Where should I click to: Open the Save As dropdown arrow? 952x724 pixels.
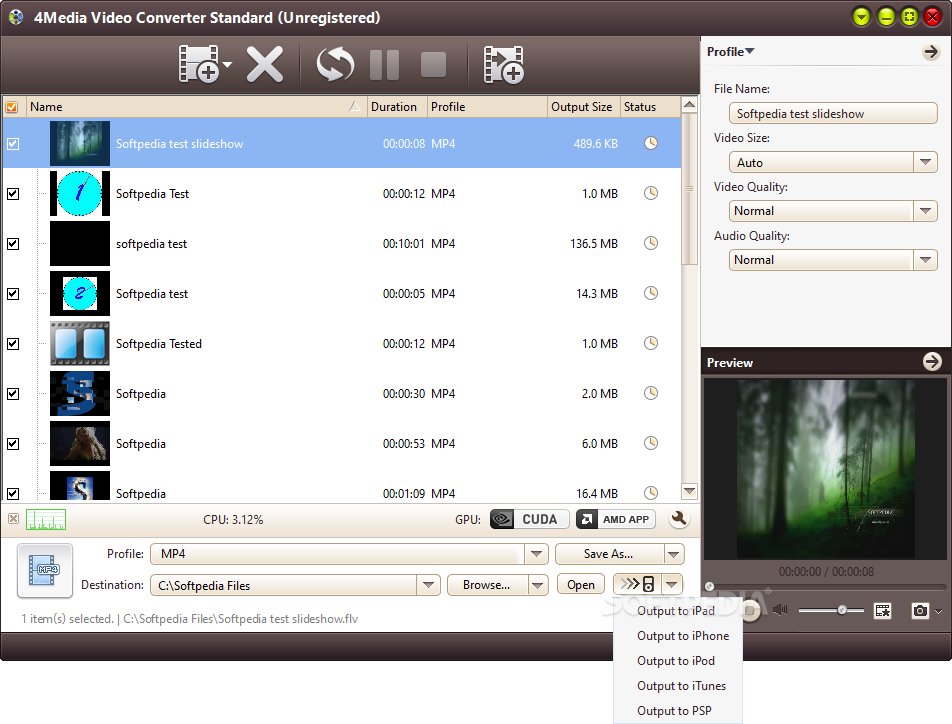pyautogui.click(x=673, y=554)
